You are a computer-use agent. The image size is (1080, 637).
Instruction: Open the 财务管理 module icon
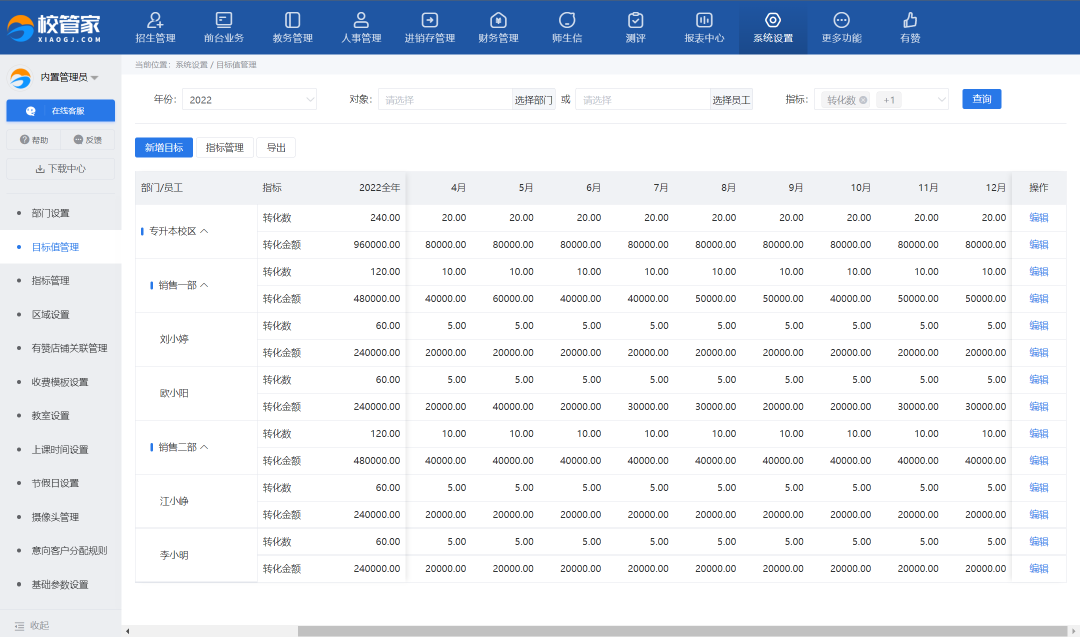tap(498, 21)
